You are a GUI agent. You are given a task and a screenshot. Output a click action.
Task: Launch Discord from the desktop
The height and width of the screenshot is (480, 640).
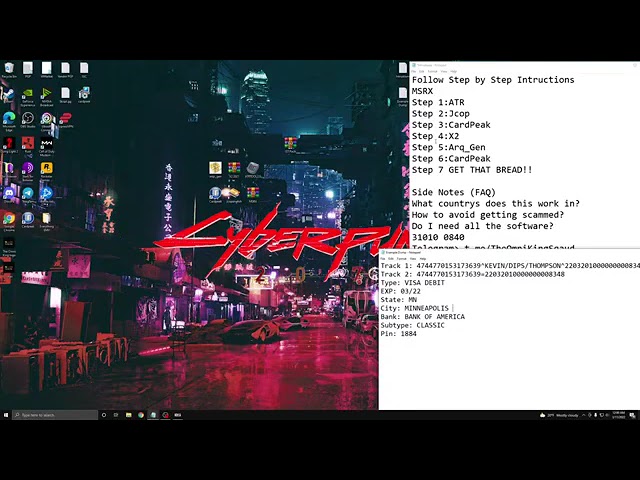coord(9,195)
